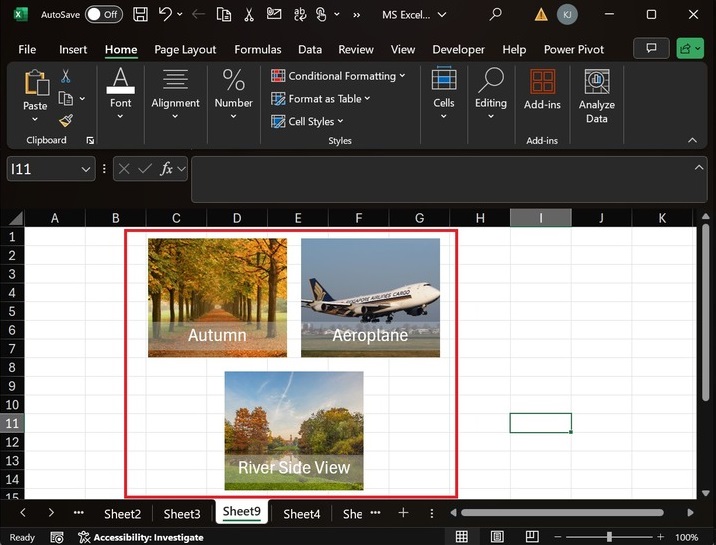This screenshot has width=716, height=545.
Task: Toggle the AutoSave switch
Action: pyautogui.click(x=103, y=15)
